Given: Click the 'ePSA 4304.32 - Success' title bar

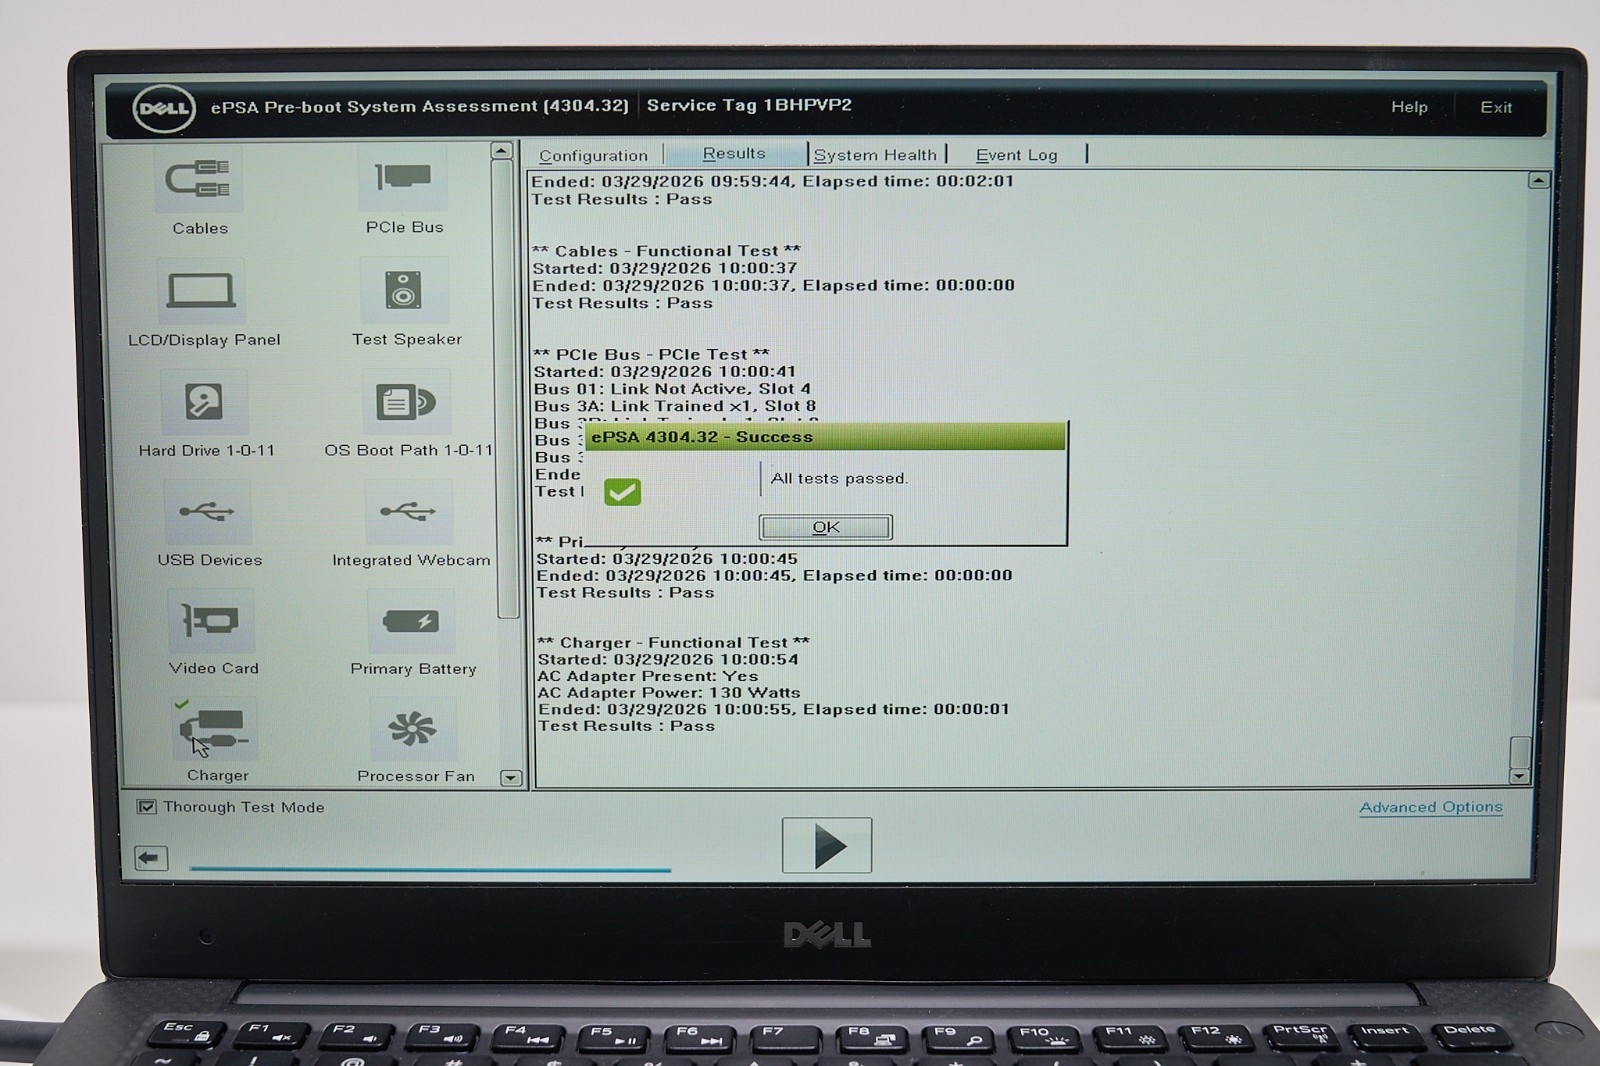Looking at the screenshot, I should click(x=826, y=437).
